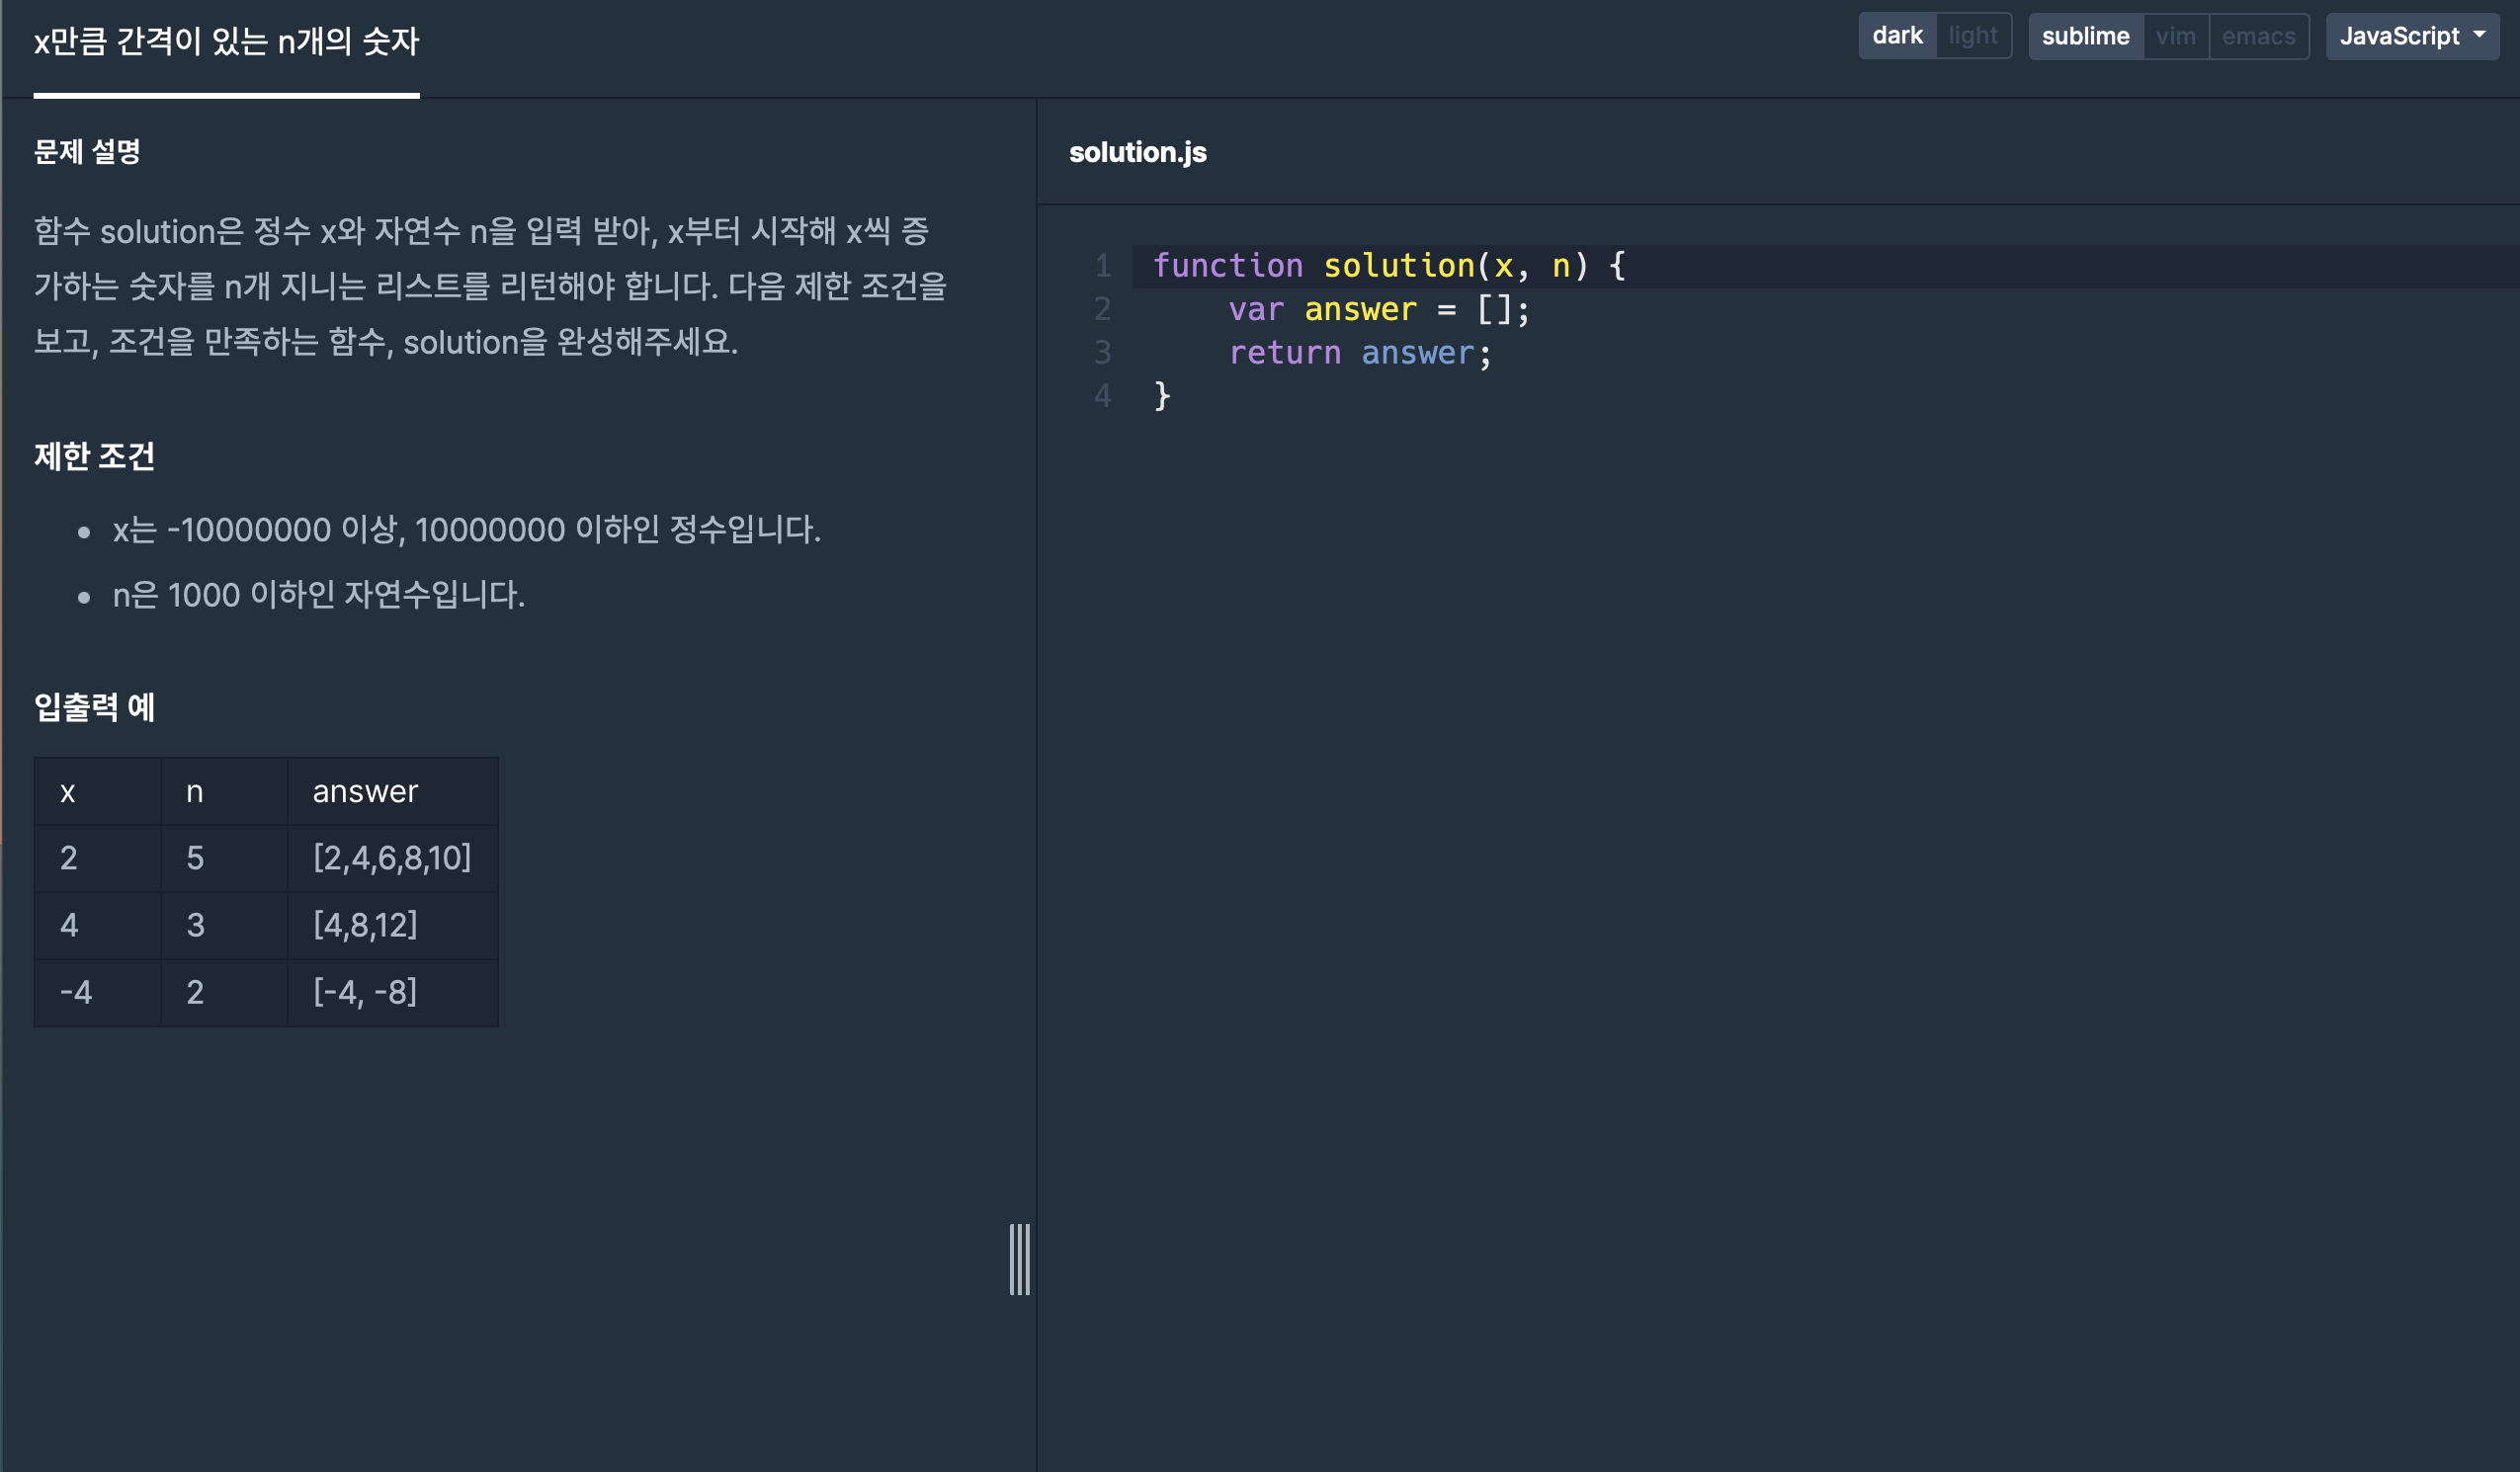The height and width of the screenshot is (1472, 2520).
Task: Click the answer column header
Action: (365, 791)
